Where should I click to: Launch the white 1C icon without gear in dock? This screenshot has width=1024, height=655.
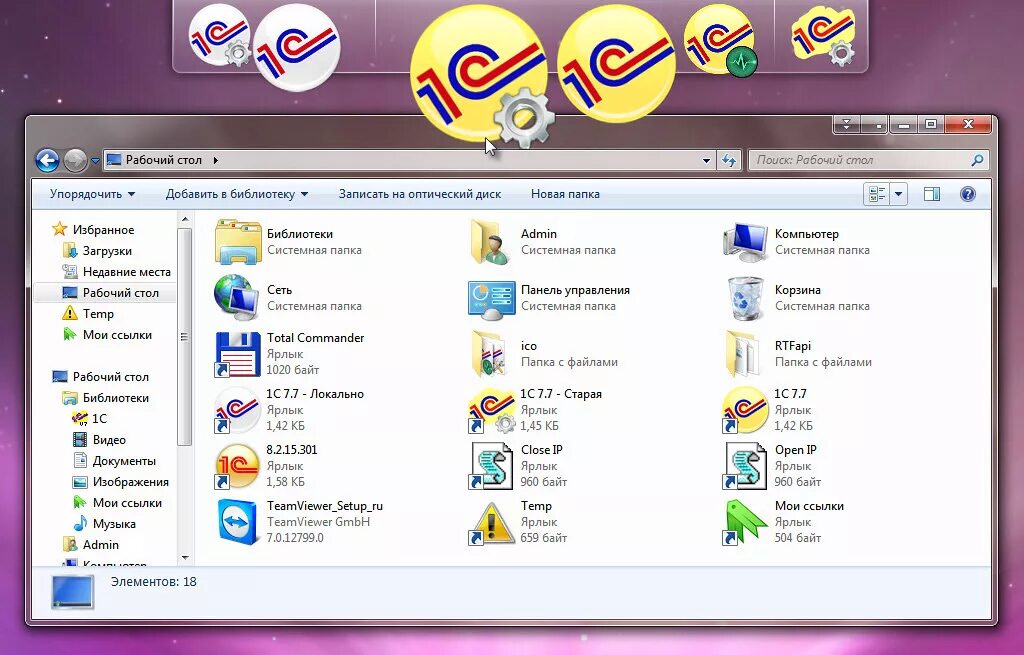coord(297,48)
